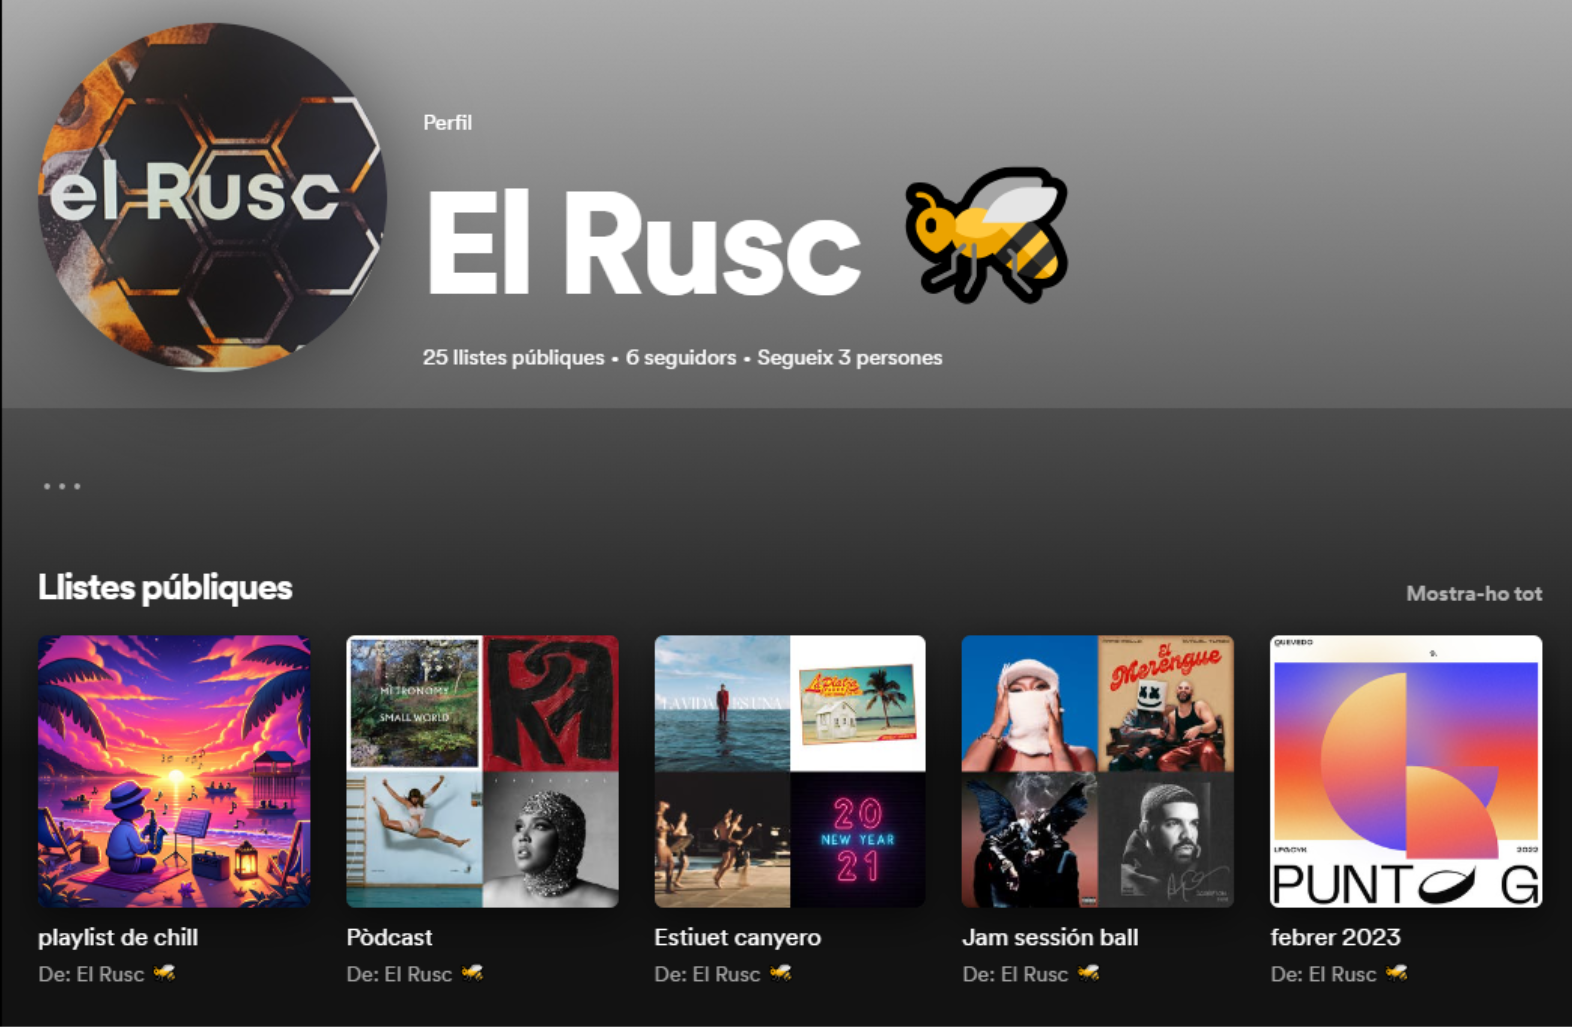1572x1028 pixels.
Task: Click the Llistes públiques section heading
Action: [x=165, y=587]
